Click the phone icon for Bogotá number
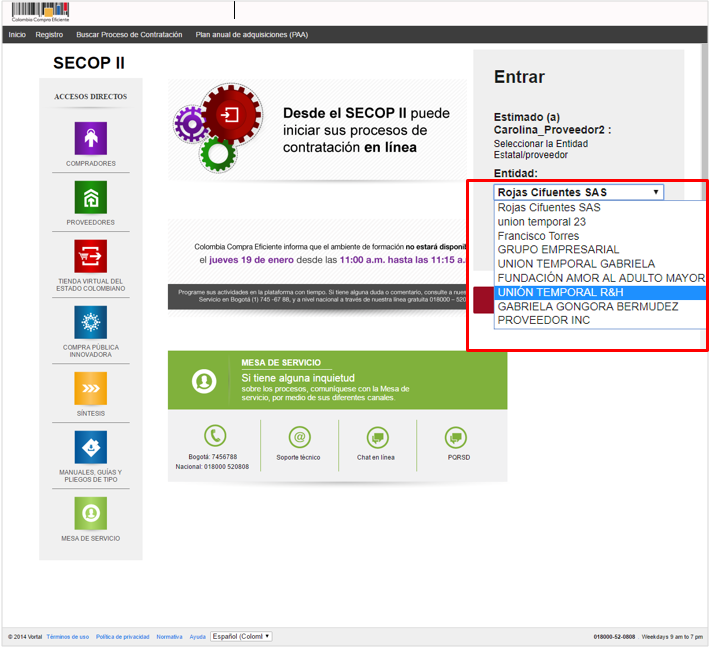 (215, 436)
